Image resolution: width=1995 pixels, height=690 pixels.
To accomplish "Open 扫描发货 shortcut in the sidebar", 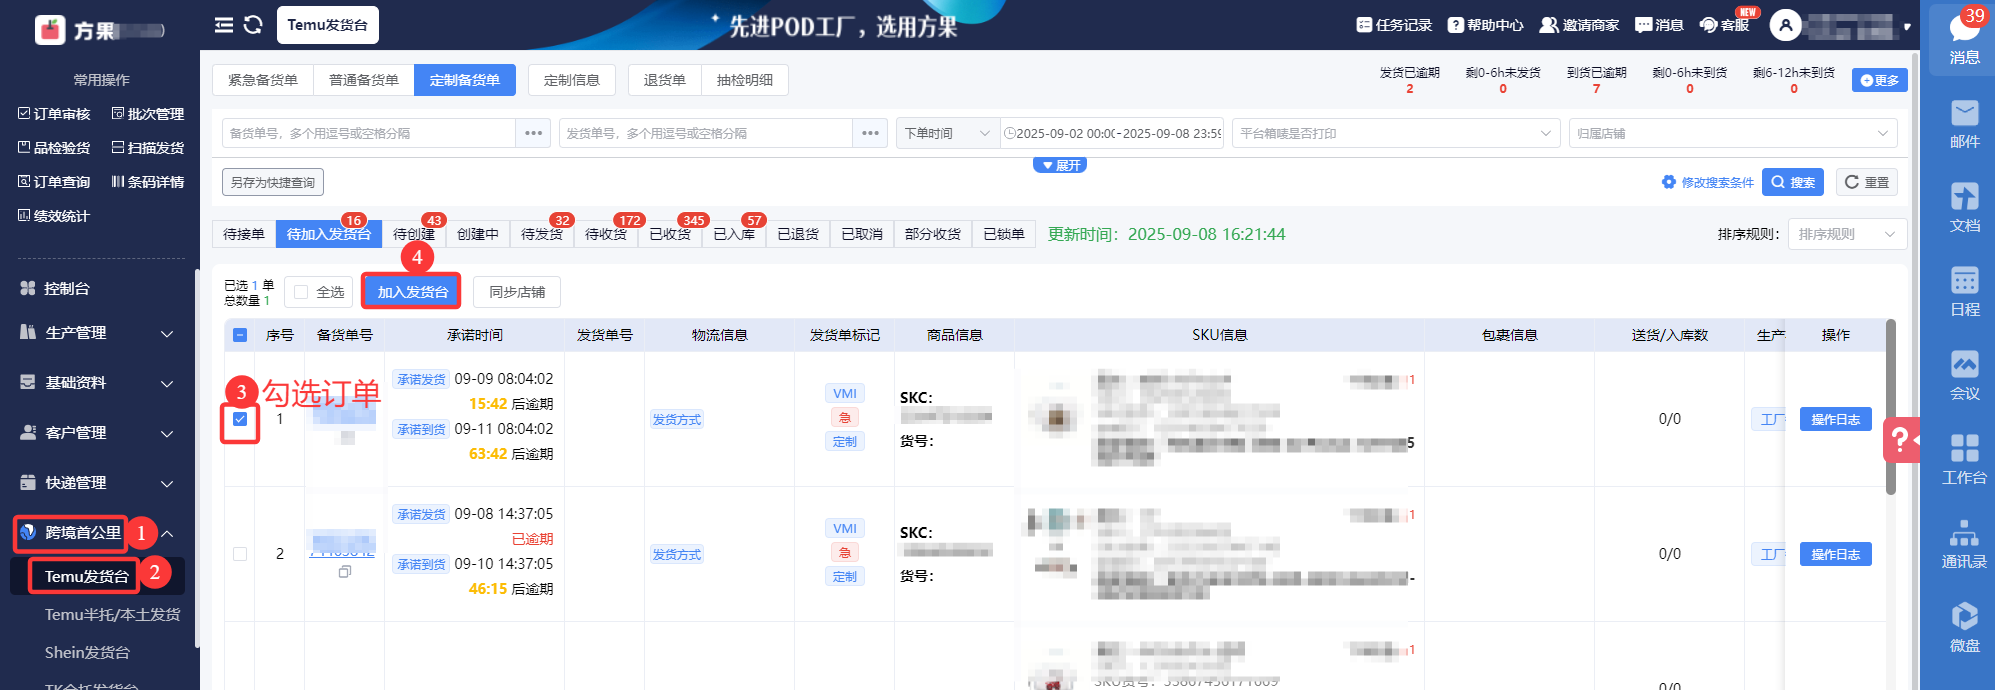I will [x=148, y=148].
